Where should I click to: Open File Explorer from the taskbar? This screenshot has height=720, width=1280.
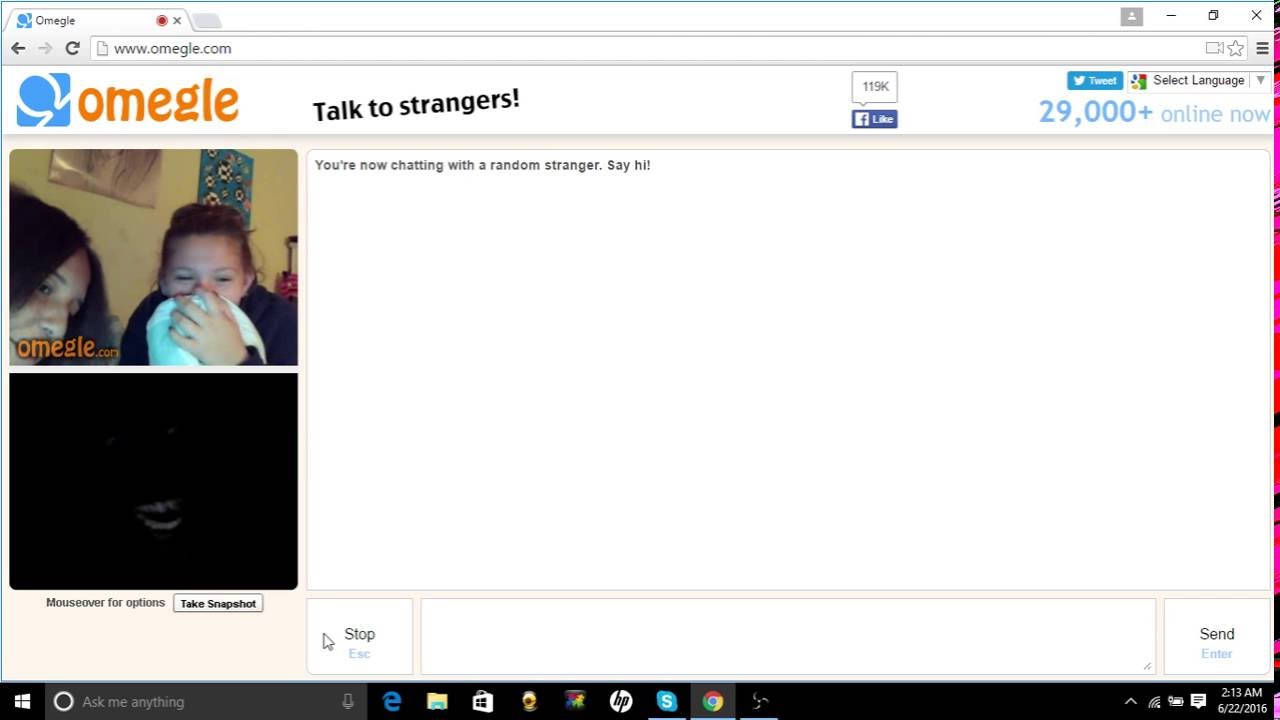(437, 701)
